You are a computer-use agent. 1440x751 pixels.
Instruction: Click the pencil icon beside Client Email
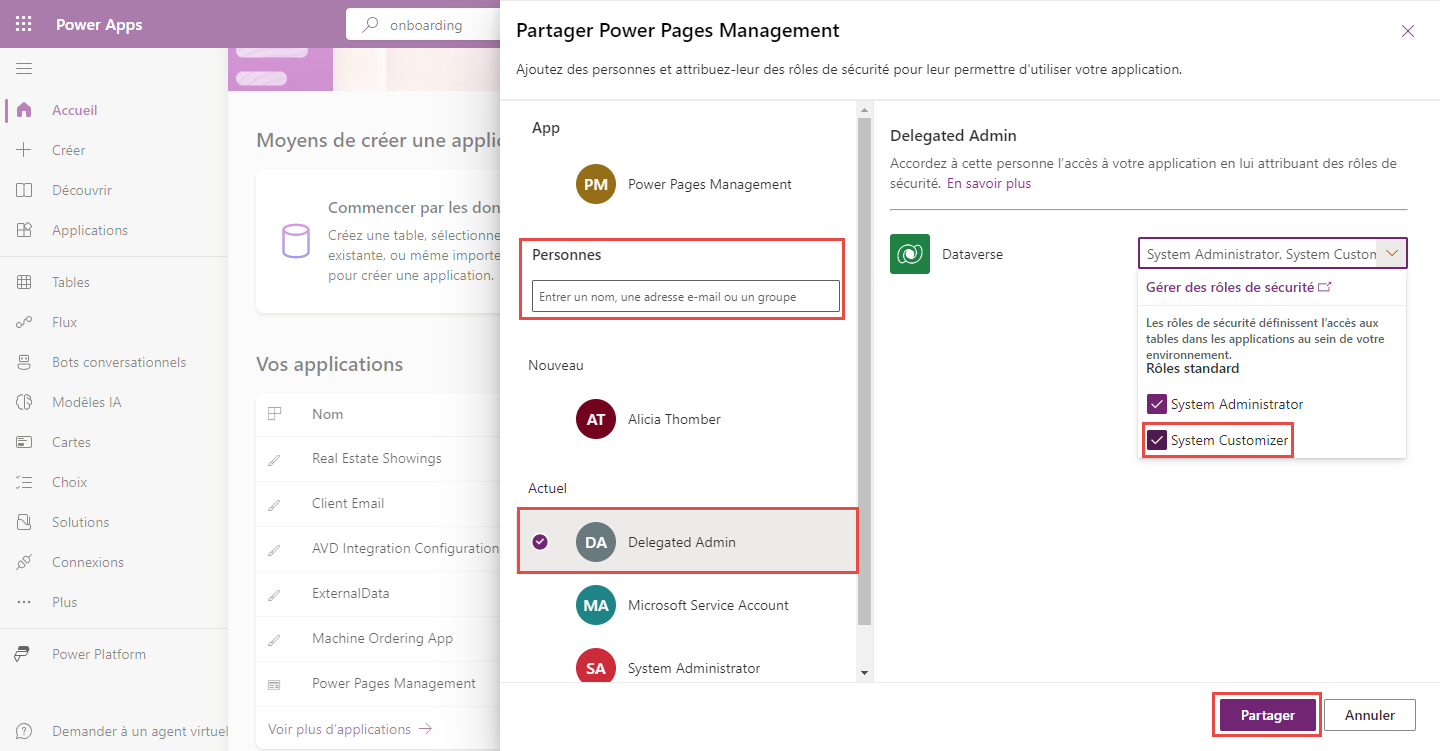click(x=274, y=505)
